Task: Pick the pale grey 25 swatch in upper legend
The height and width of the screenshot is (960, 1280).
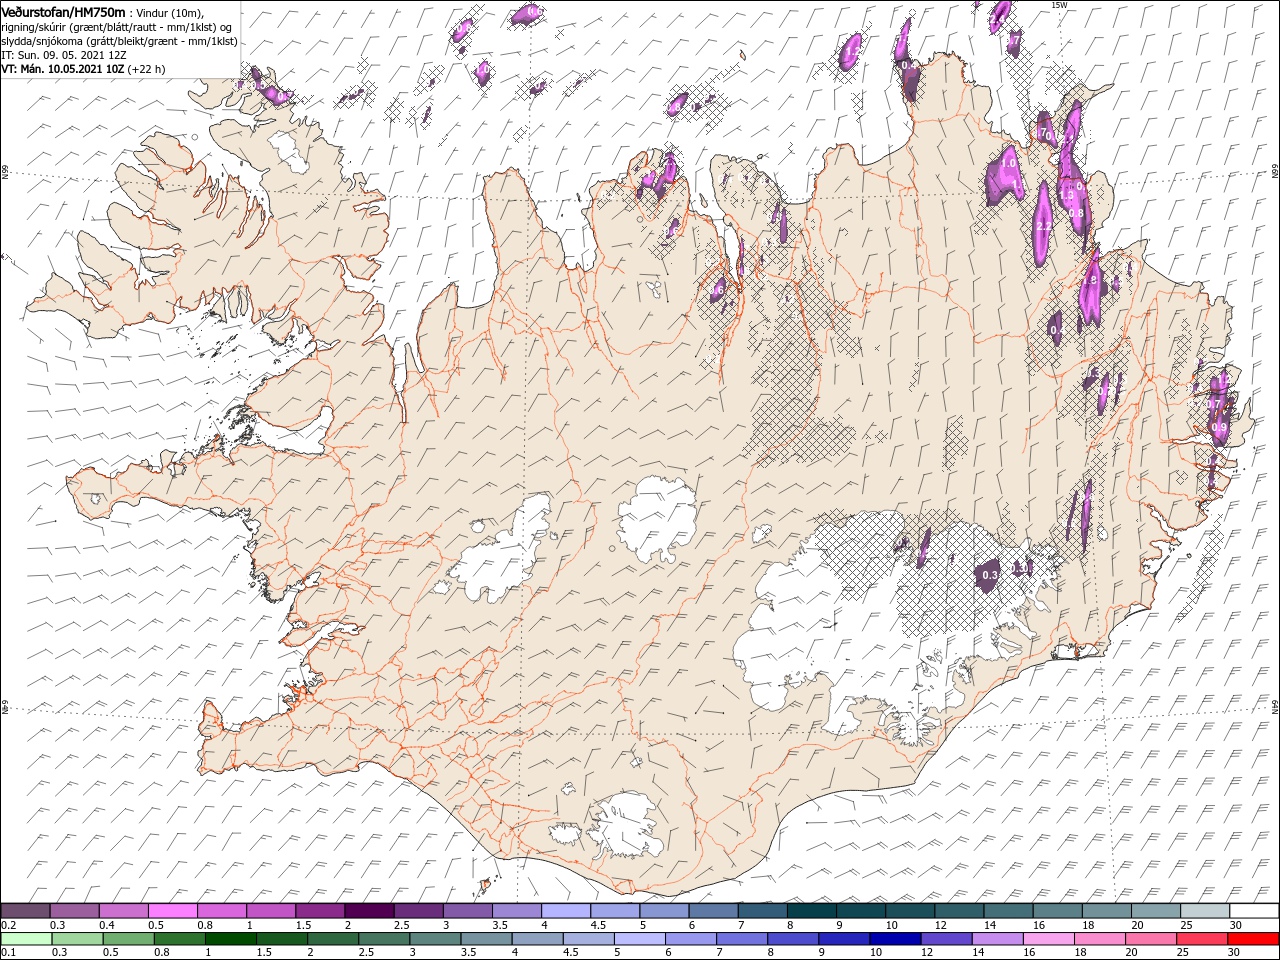Action: tap(1206, 911)
